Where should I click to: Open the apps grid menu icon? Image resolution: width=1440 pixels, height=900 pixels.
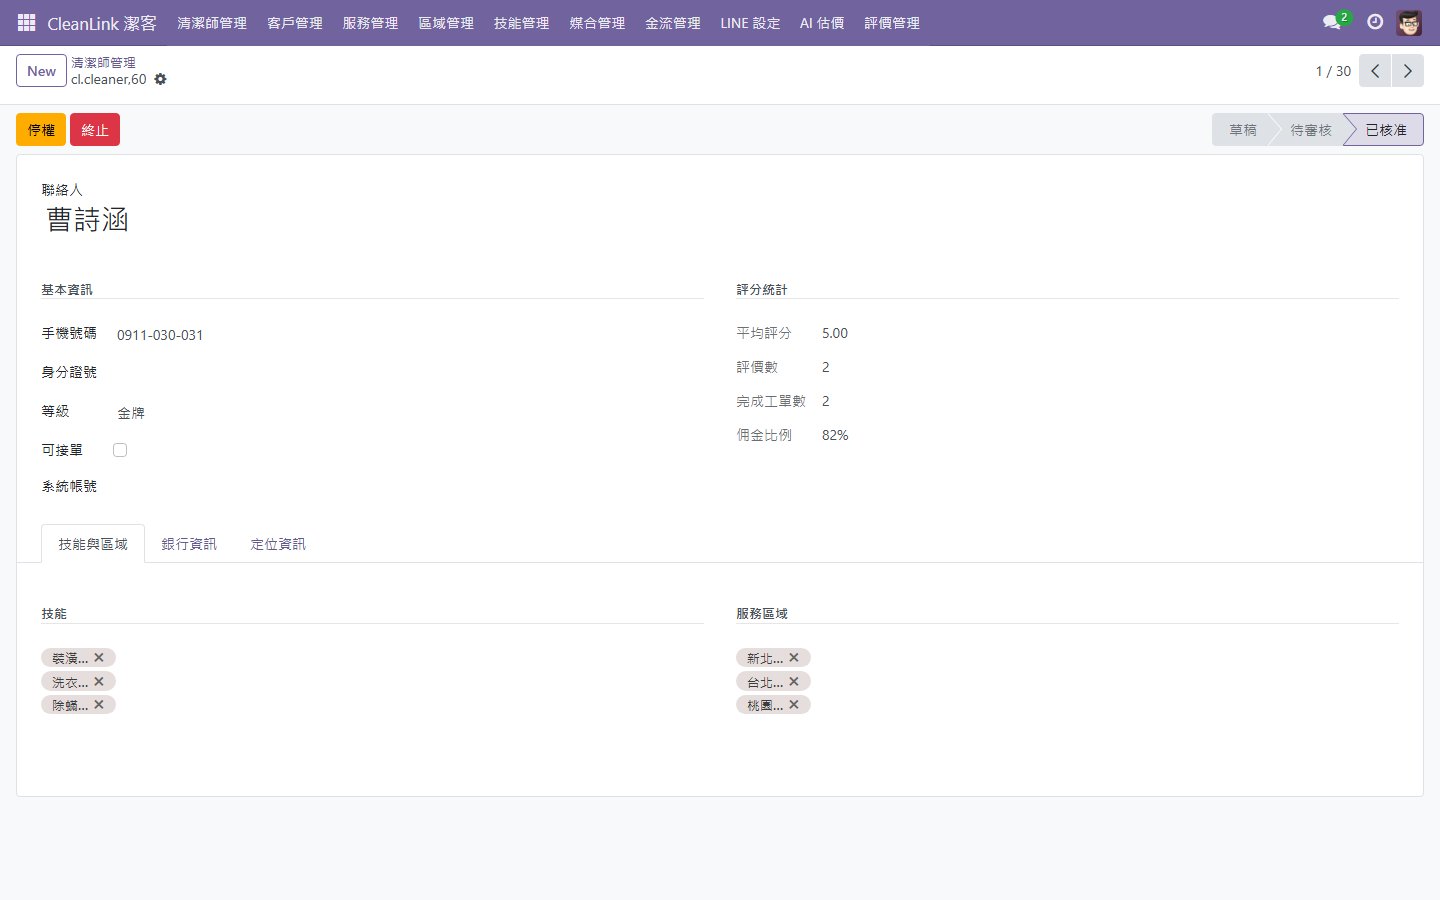[27, 22]
